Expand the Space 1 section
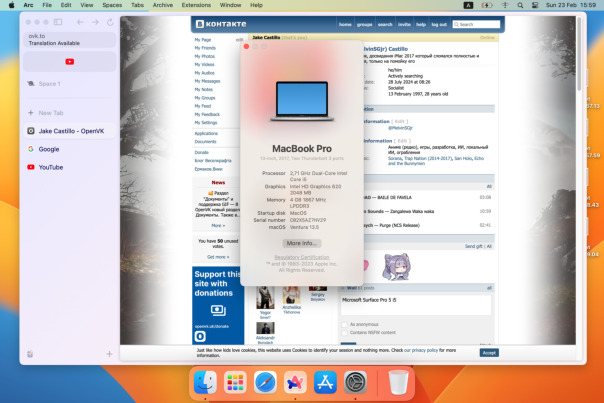 (x=50, y=84)
